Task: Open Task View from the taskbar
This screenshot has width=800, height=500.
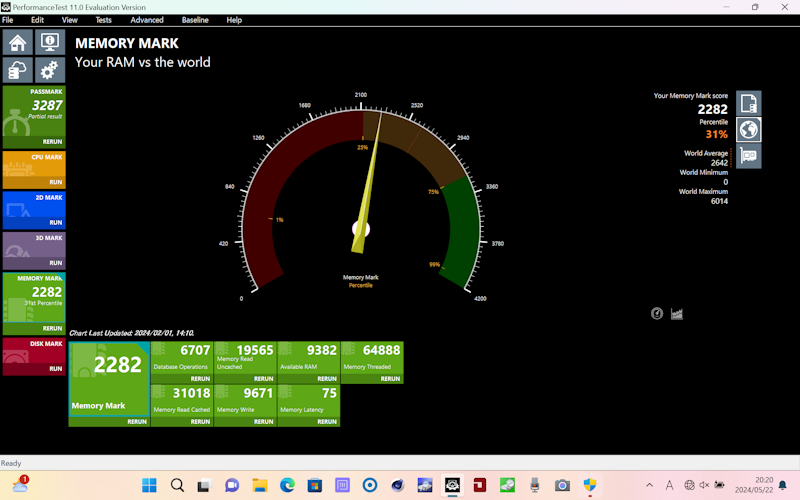Action: (204, 485)
